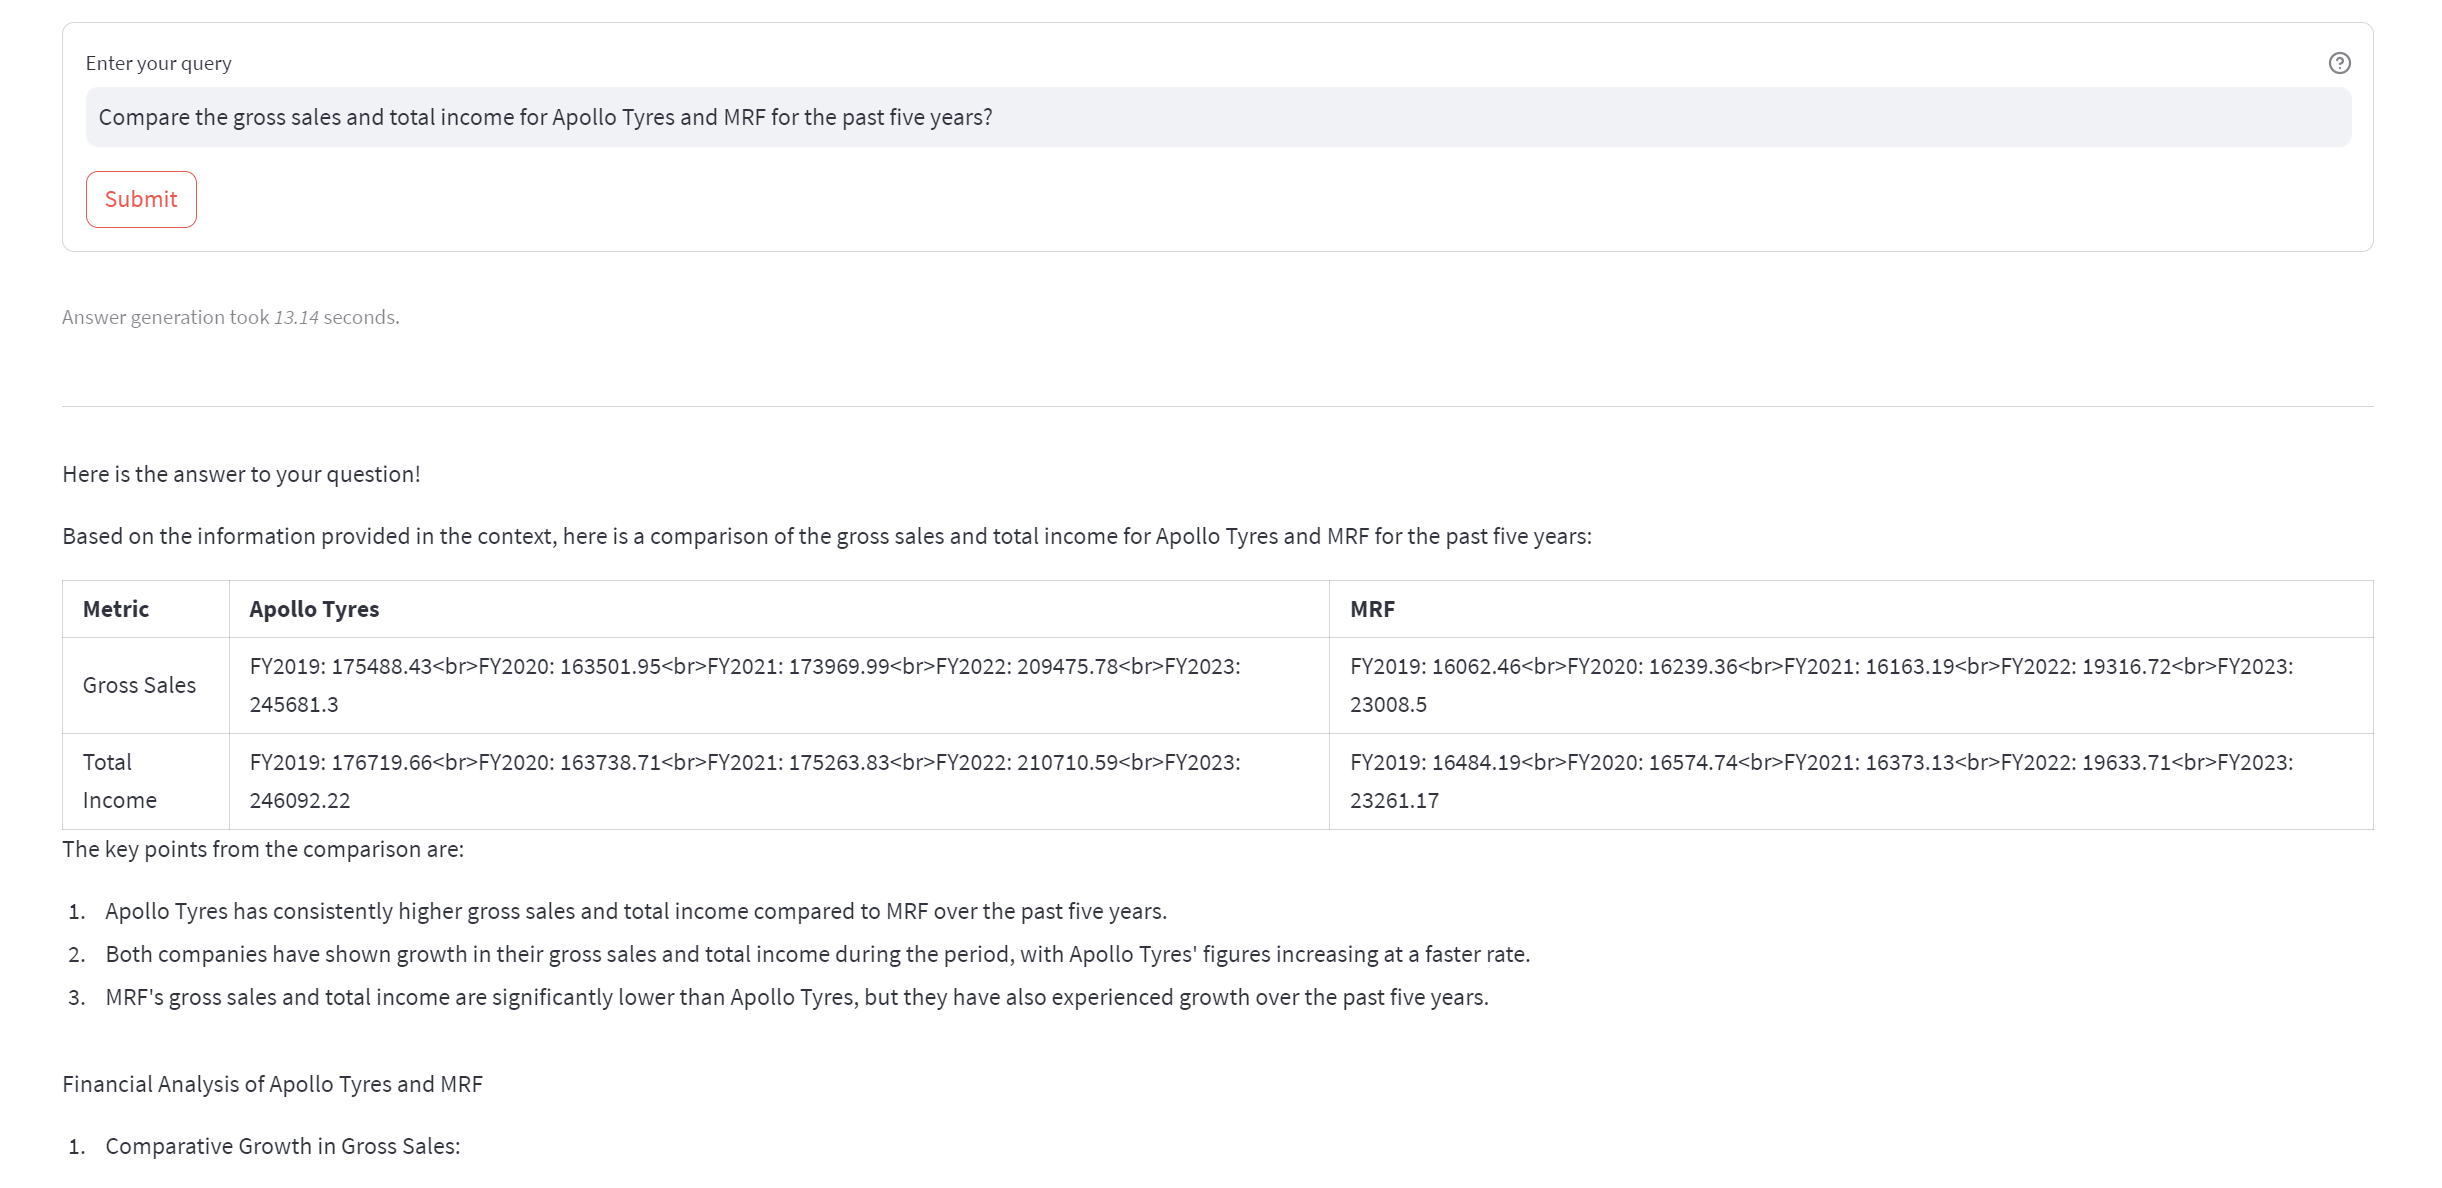Click 'Financial Analysis of Apollo Tyres' heading
Image resolution: width=2442 pixels, height=1188 pixels.
(x=272, y=1084)
